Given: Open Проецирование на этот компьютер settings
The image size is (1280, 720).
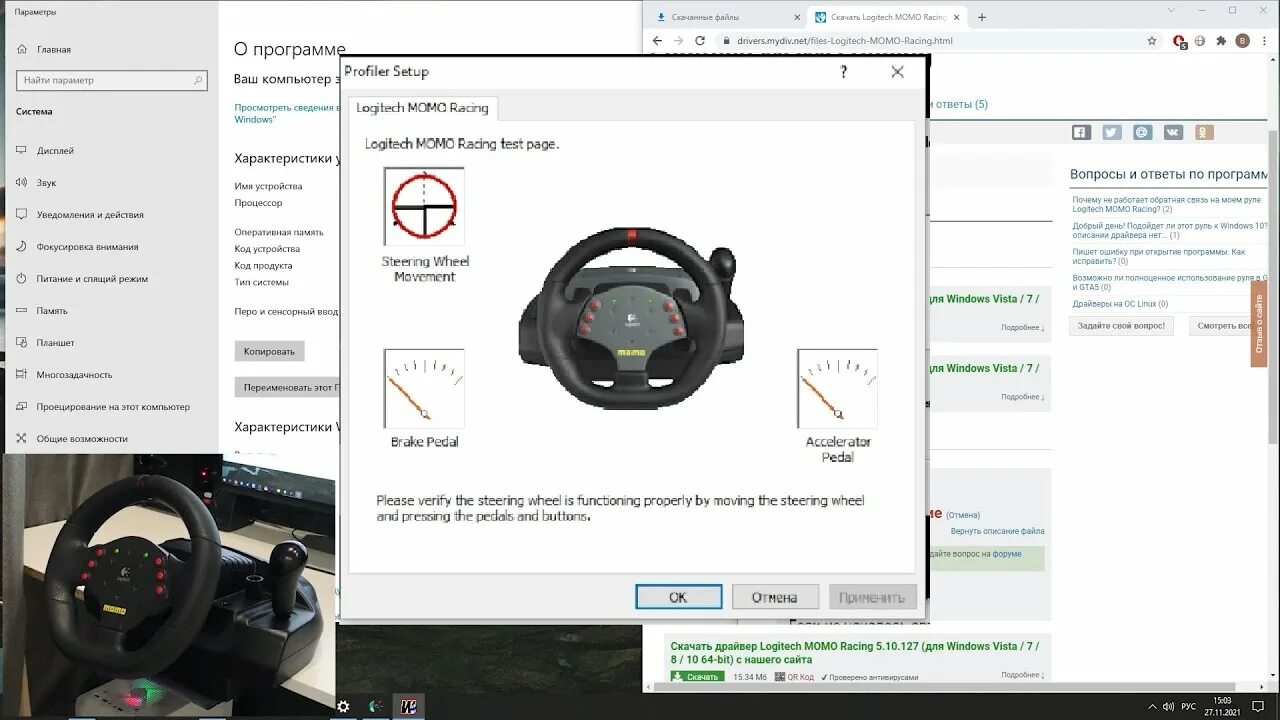Looking at the screenshot, I should point(113,407).
